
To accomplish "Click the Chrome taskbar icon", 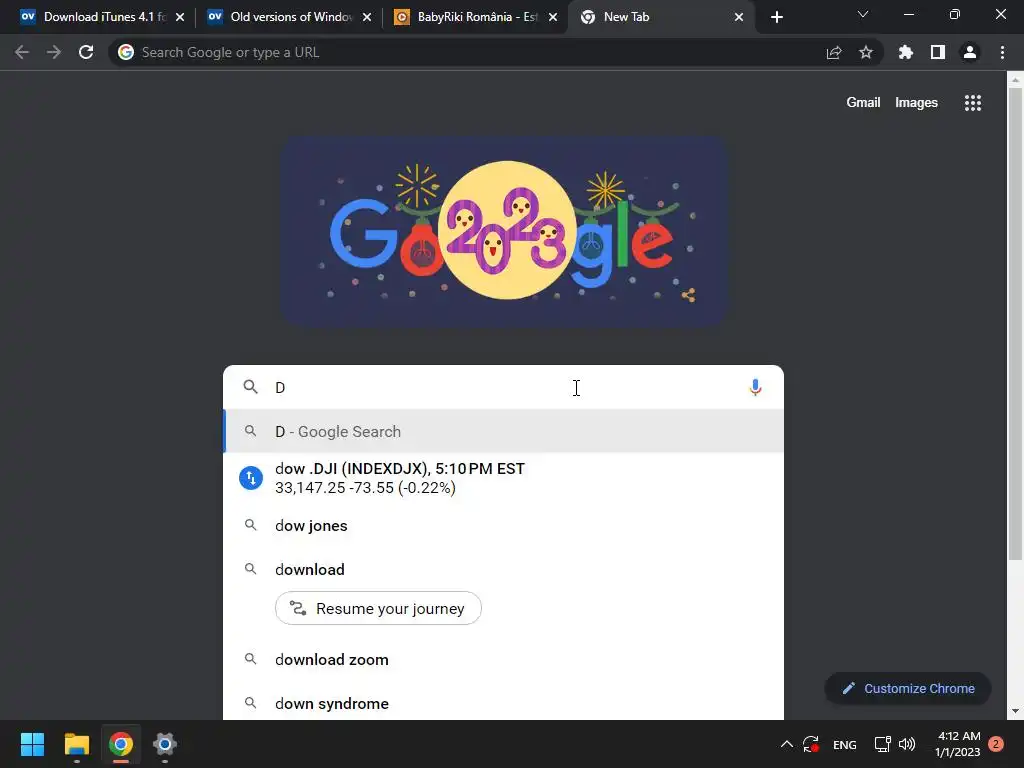I will tap(121, 744).
